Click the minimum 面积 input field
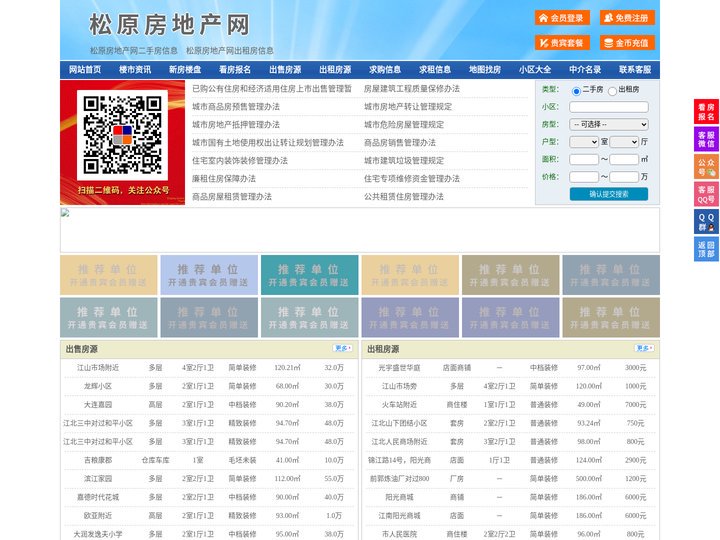Image resolution: width=720 pixels, height=540 pixels. (x=584, y=159)
